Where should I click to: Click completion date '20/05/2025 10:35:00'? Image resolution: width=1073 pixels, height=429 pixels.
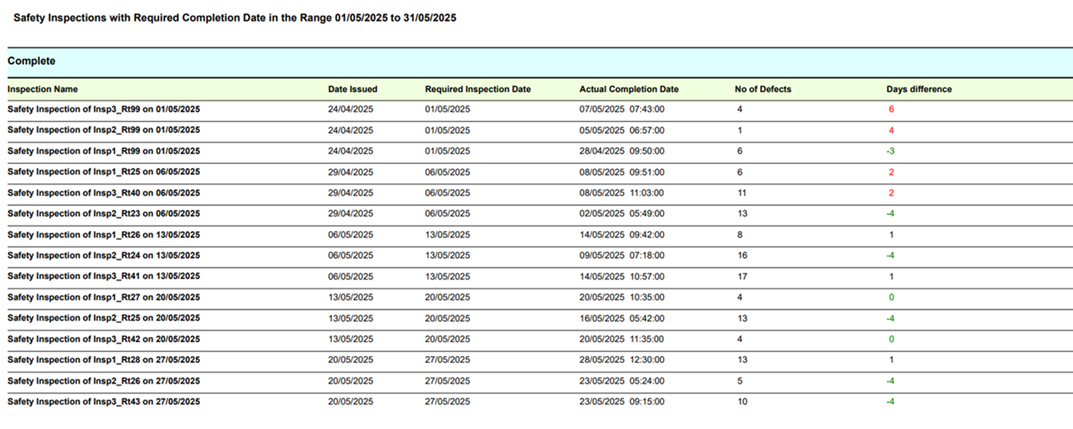[622, 297]
